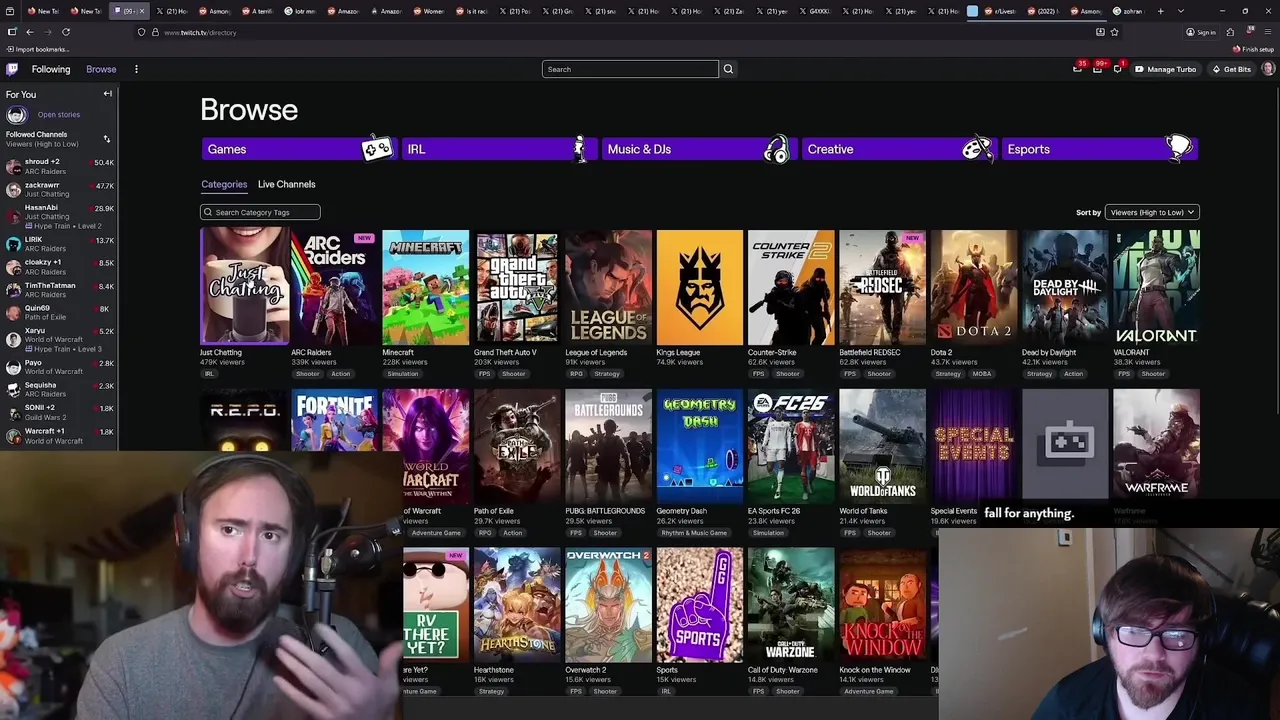Install the site app via address bar icon

pos(1100,32)
